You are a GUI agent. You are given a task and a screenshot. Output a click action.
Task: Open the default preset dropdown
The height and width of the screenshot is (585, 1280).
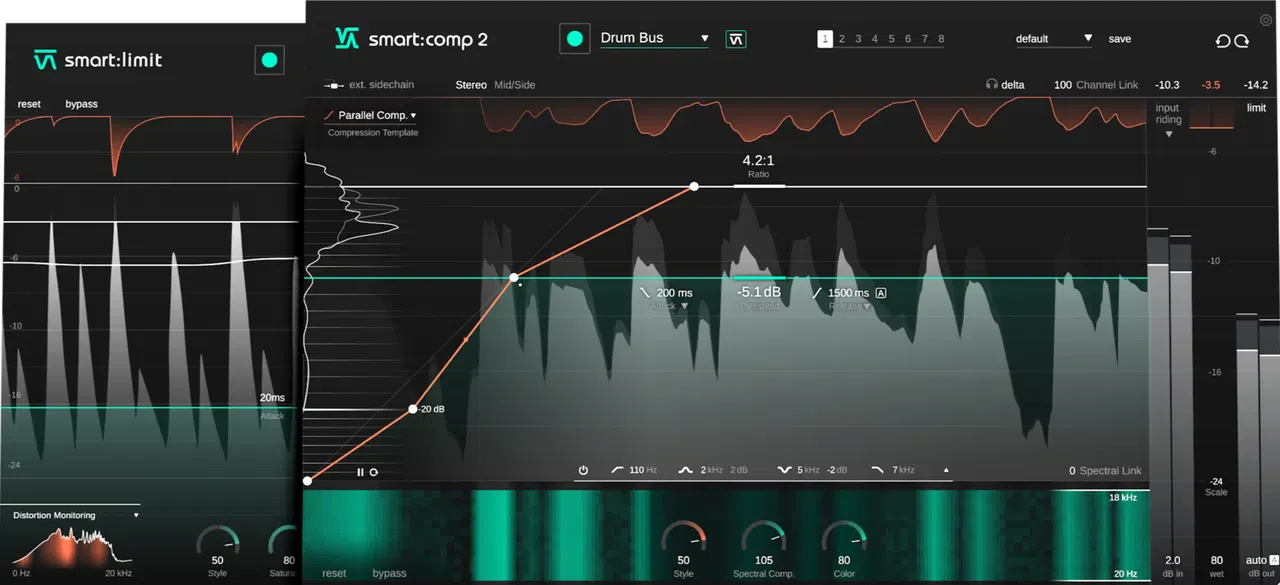[1054, 39]
